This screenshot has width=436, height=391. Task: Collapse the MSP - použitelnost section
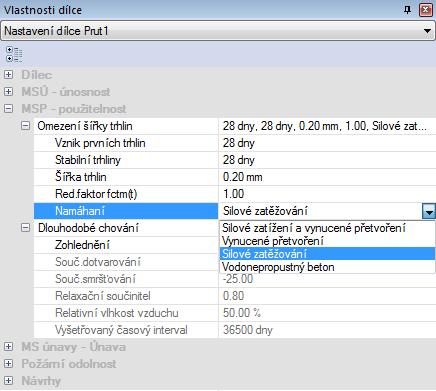[8, 108]
